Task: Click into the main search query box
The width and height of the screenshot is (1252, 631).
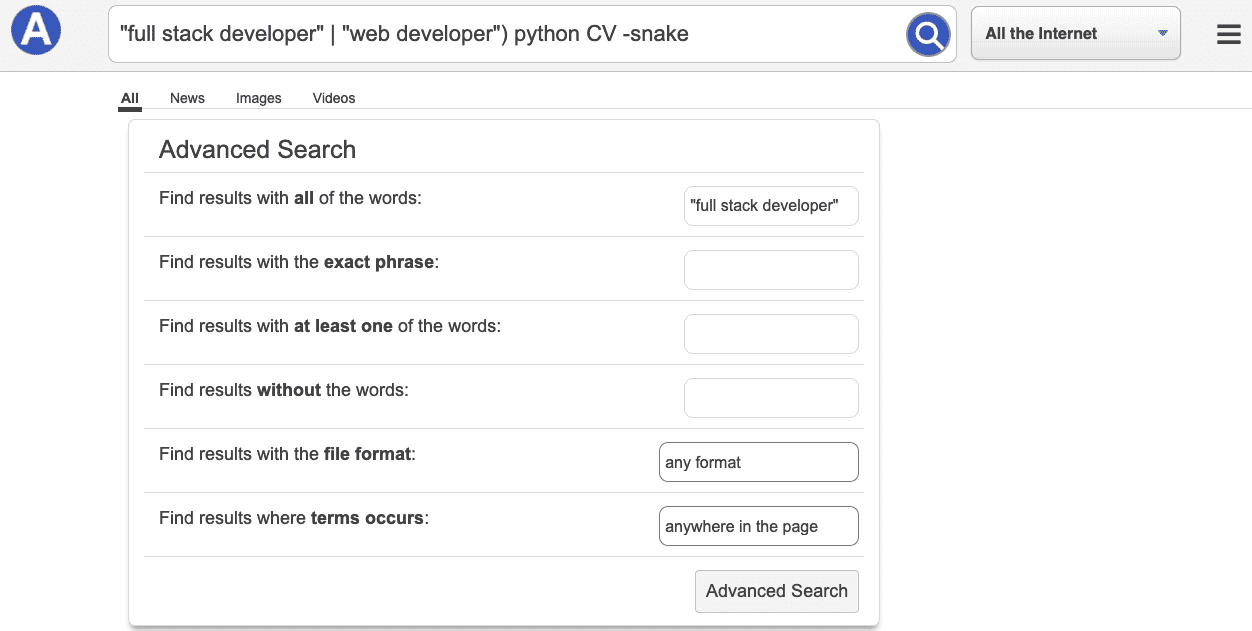Action: click(x=505, y=35)
